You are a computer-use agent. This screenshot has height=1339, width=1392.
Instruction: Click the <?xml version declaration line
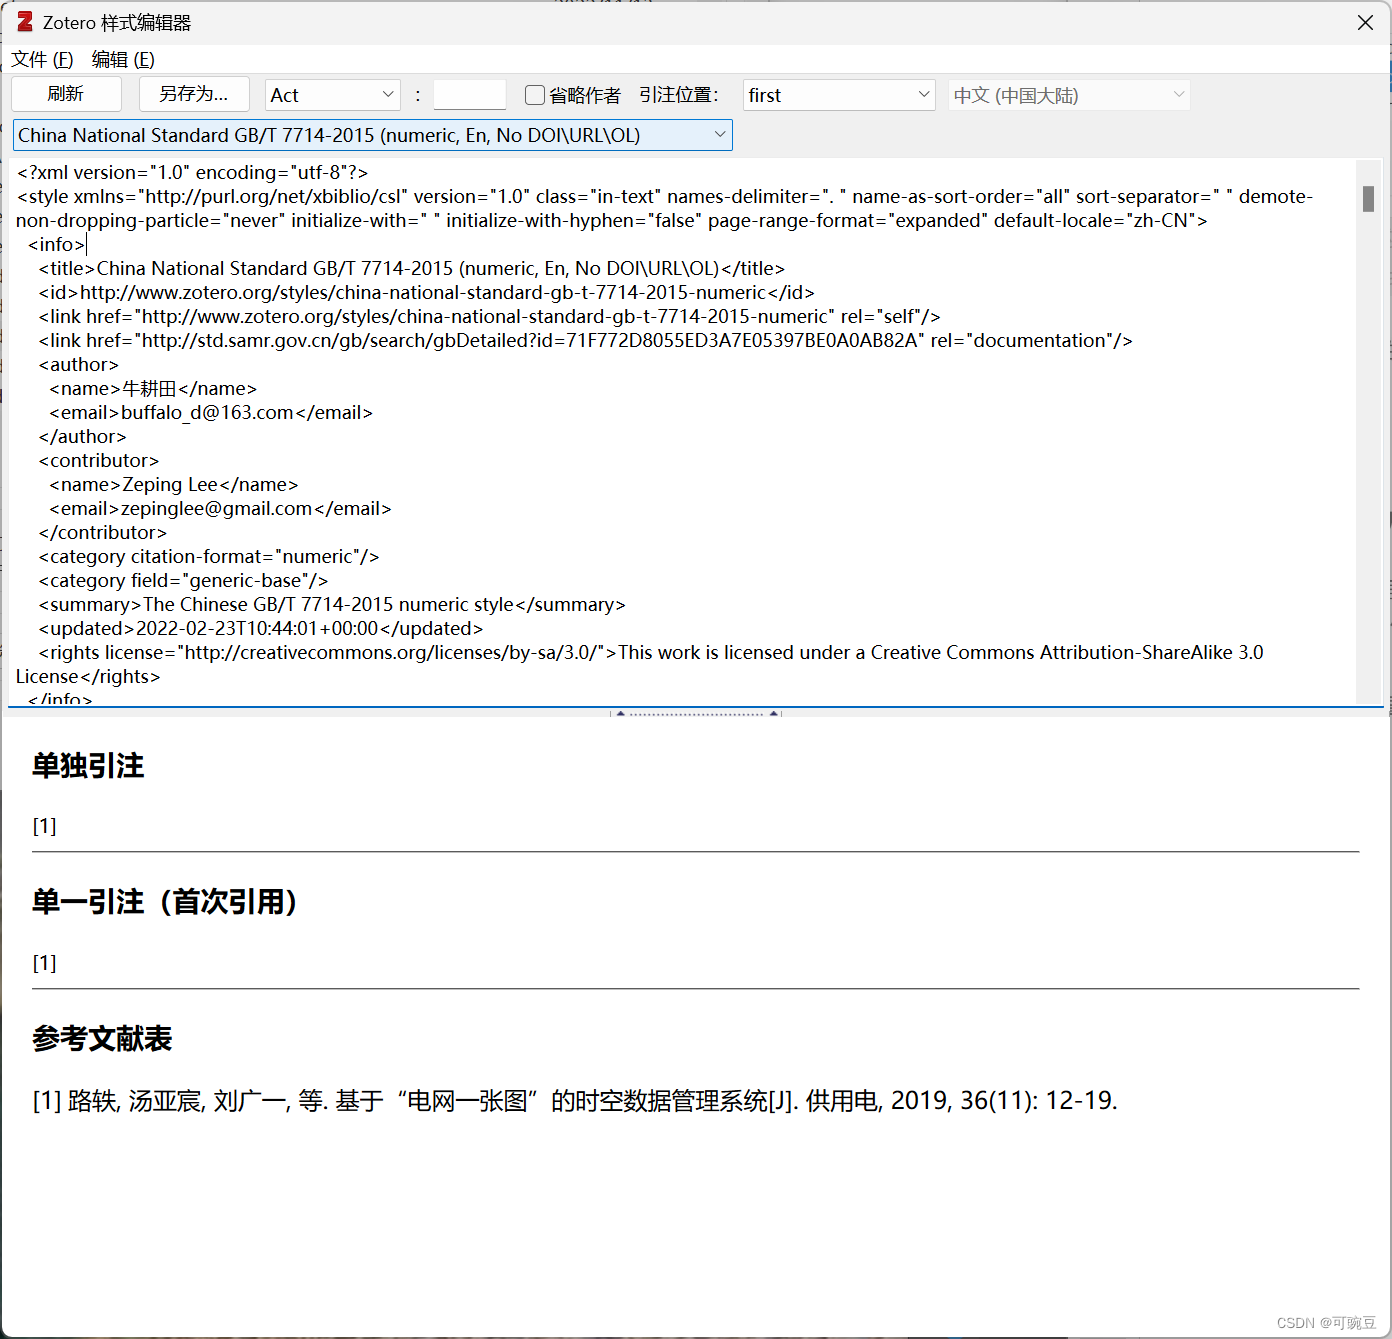tap(192, 172)
